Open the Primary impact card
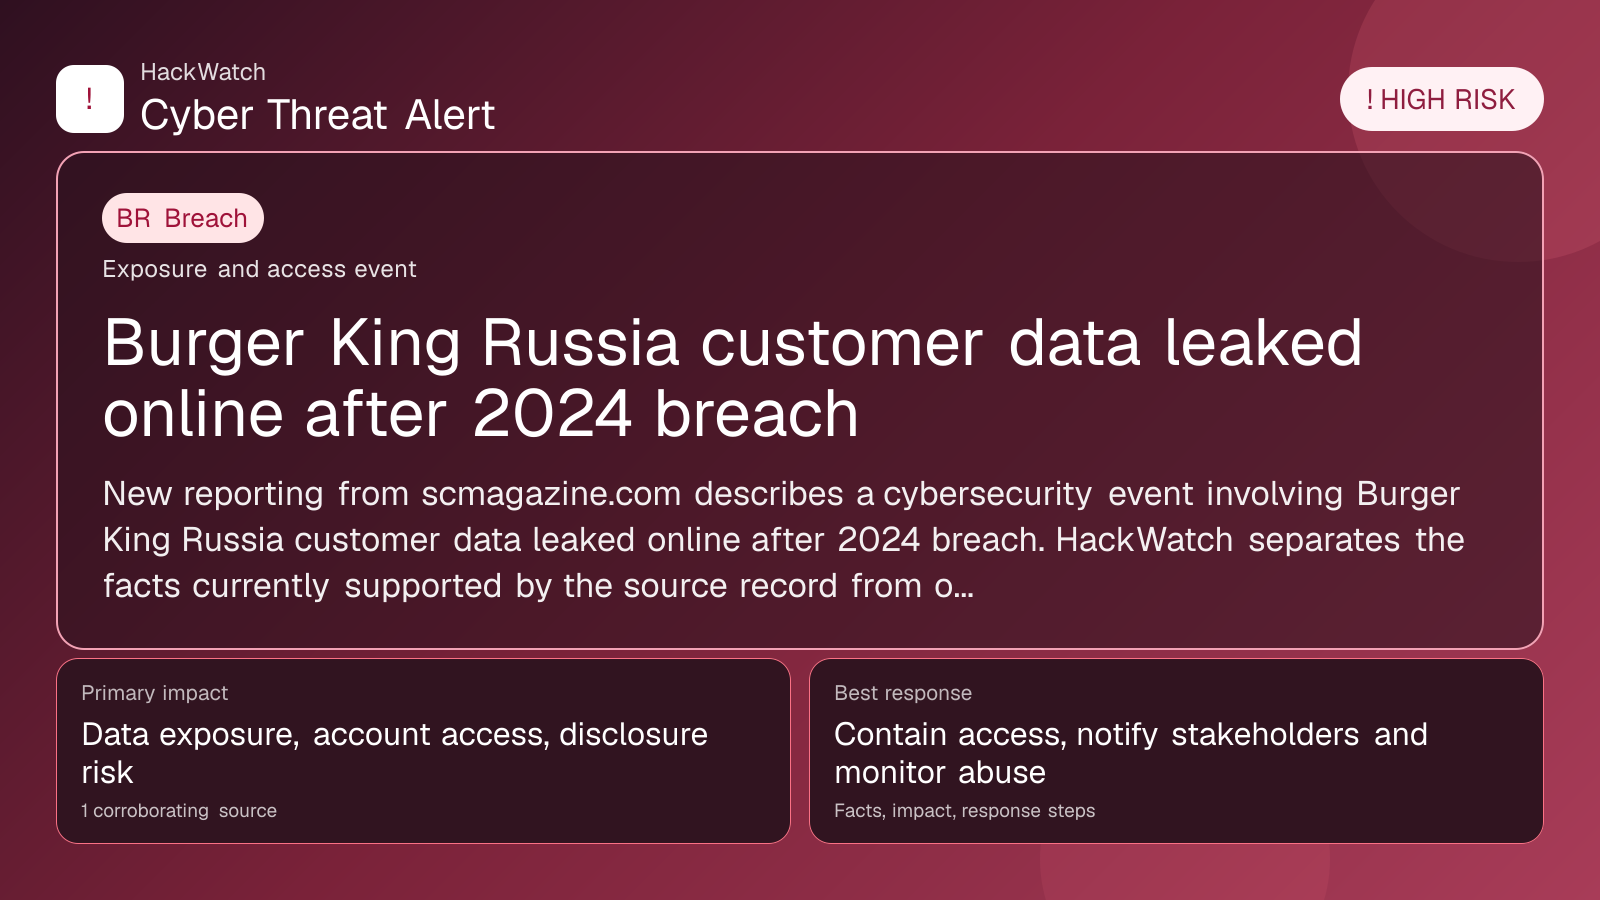1600x900 pixels. click(423, 751)
